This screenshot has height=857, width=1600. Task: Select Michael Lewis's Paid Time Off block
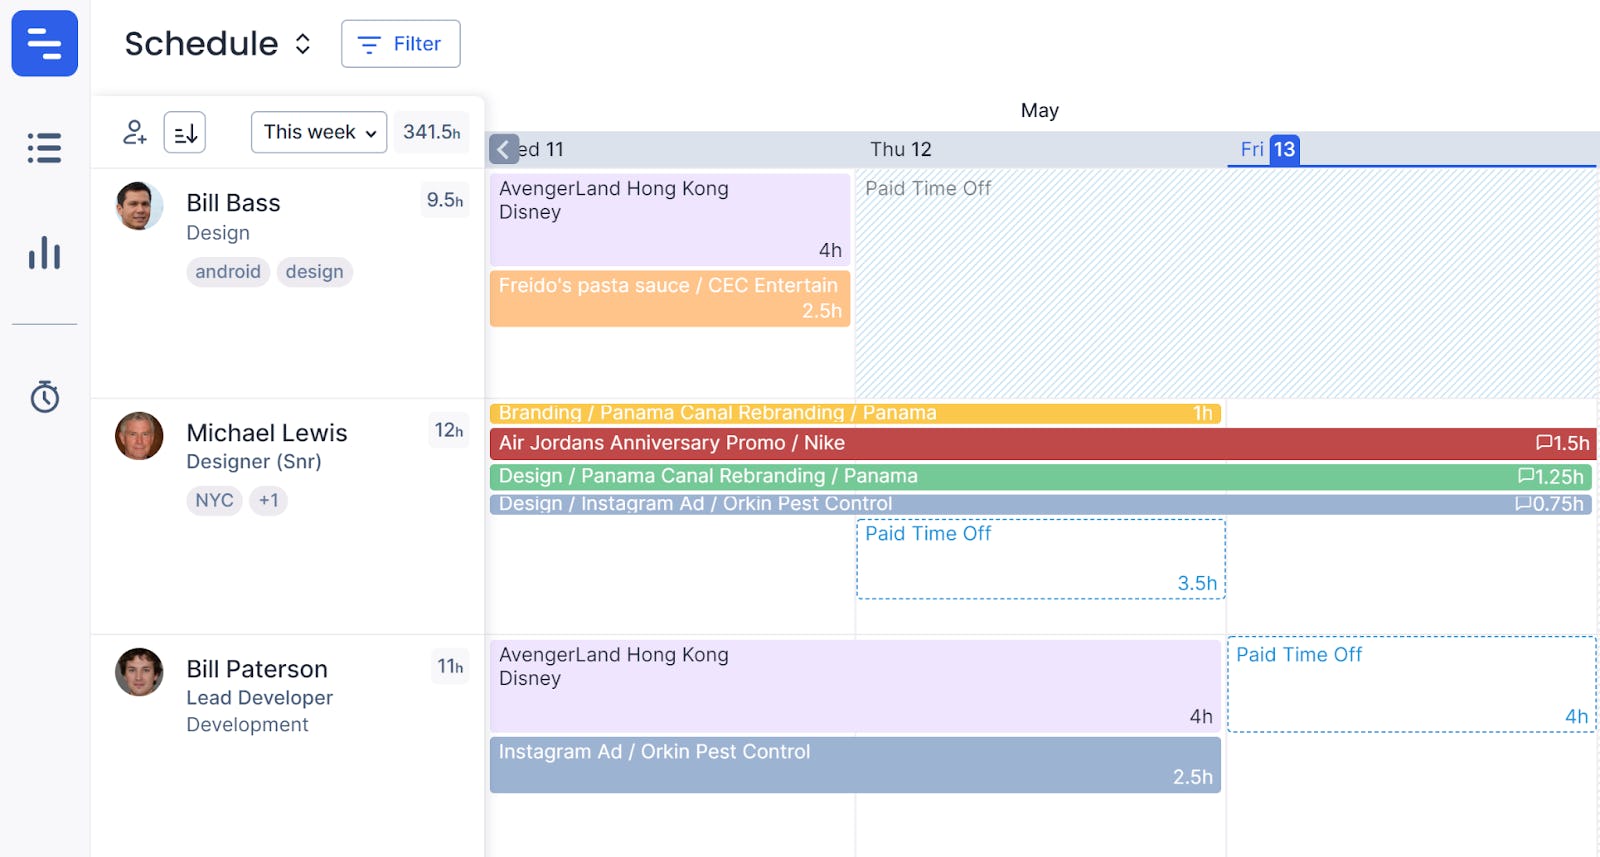(x=1040, y=558)
